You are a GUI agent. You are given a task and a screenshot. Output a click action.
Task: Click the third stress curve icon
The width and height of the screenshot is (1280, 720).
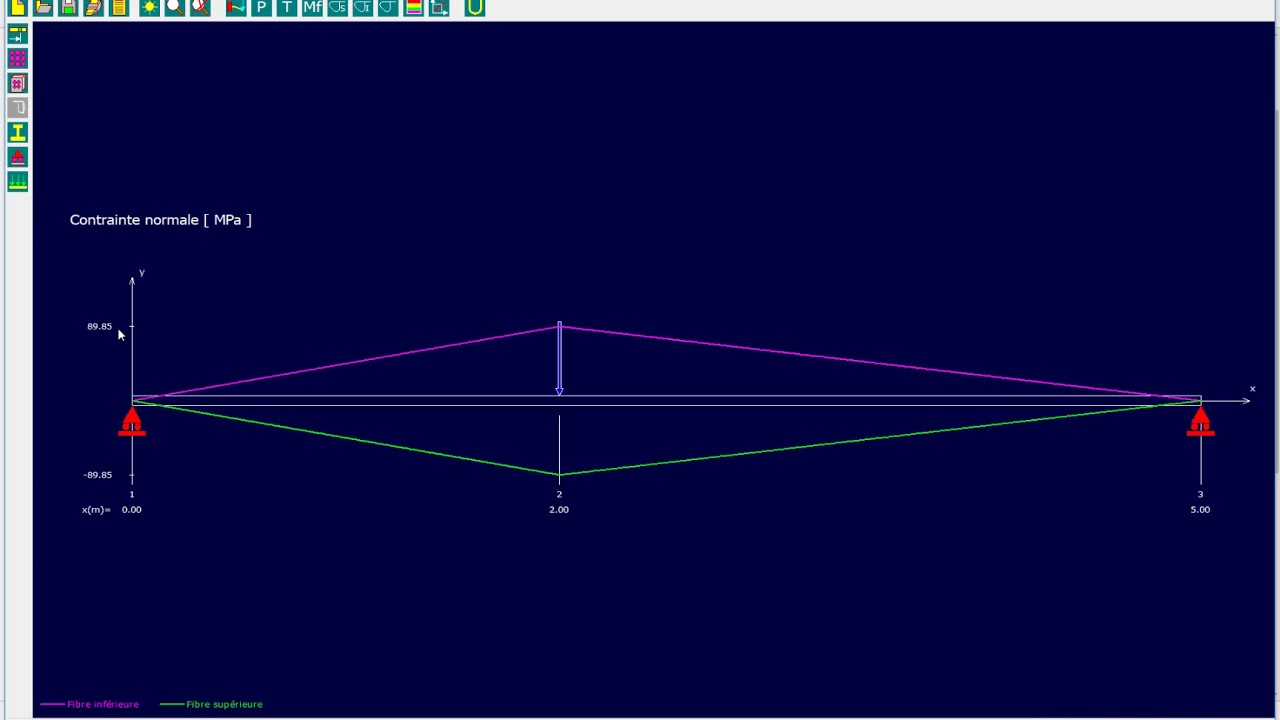click(388, 7)
